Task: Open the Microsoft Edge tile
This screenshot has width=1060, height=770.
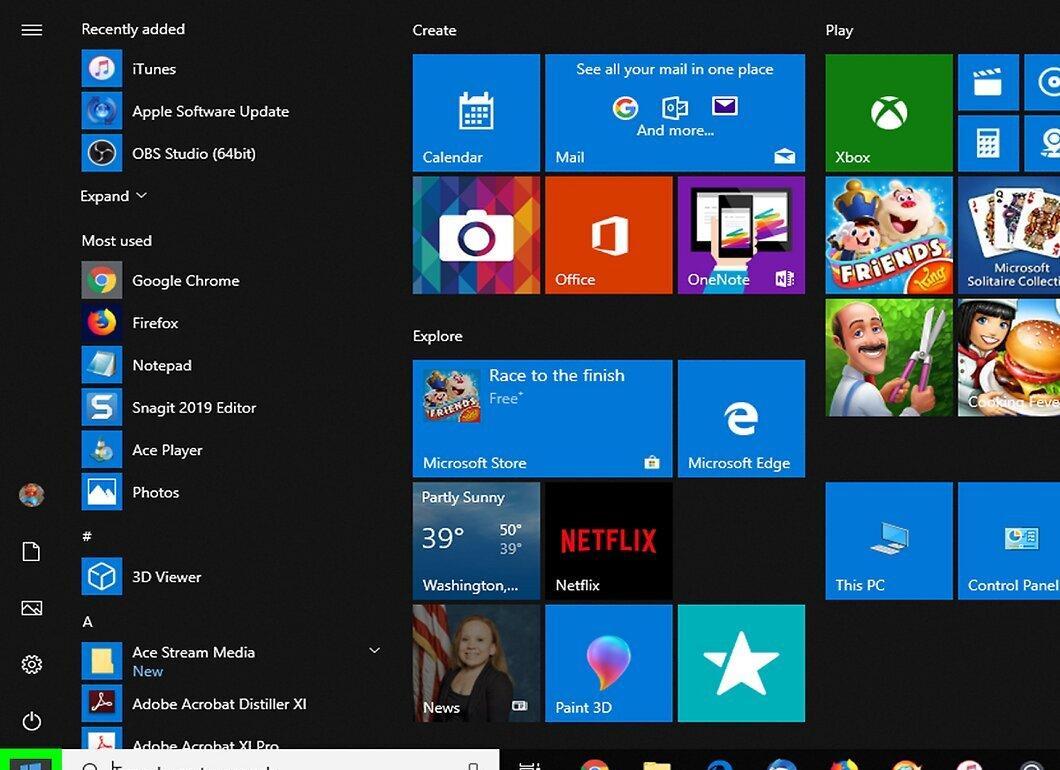Action: [741, 418]
